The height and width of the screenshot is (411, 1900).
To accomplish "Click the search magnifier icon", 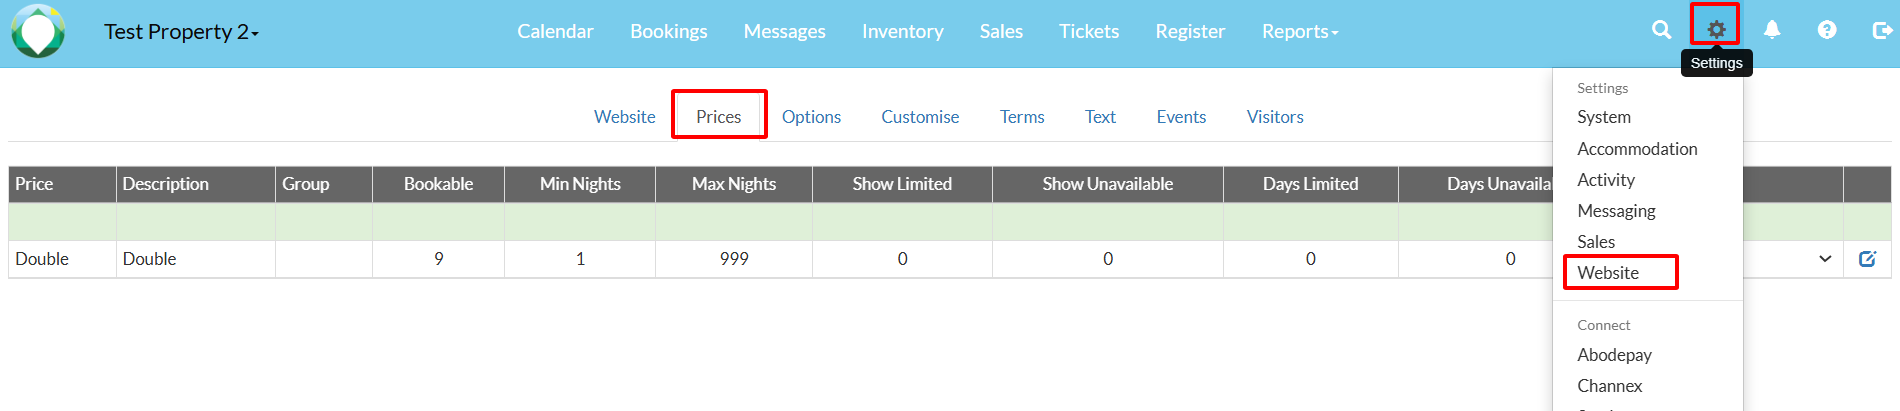I will (x=1662, y=30).
